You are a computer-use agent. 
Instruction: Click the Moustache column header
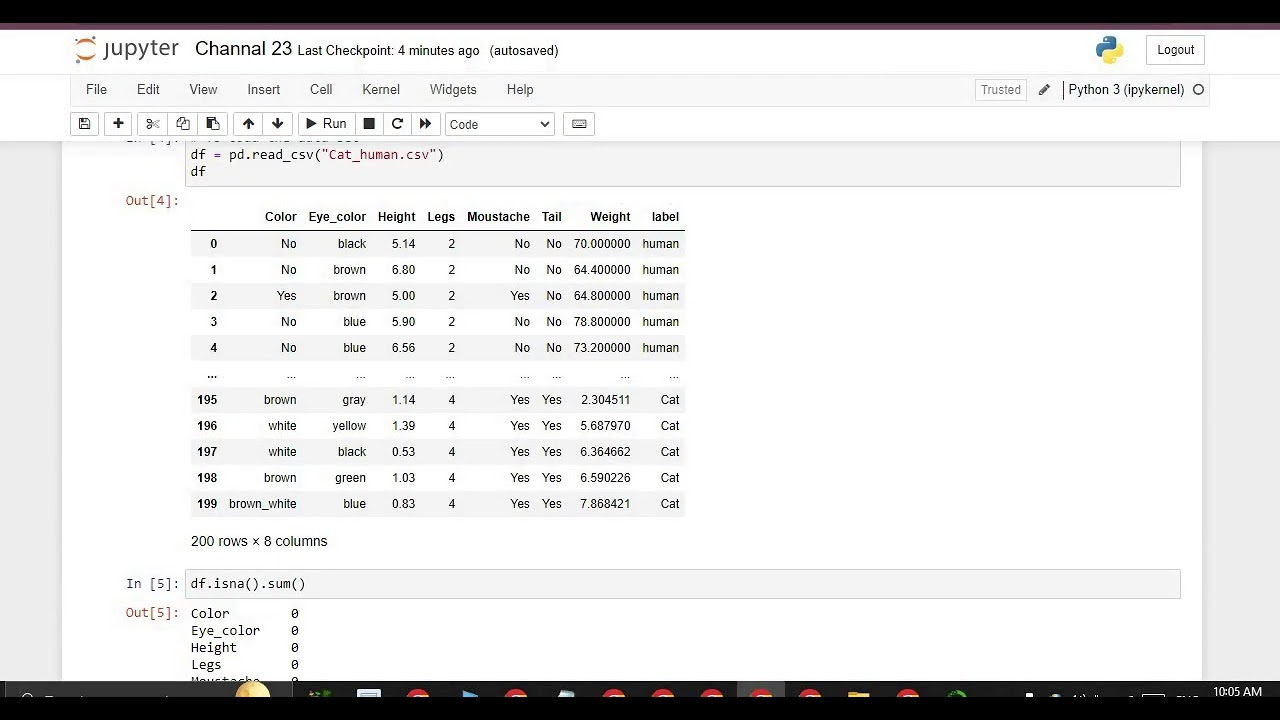pyautogui.click(x=498, y=217)
